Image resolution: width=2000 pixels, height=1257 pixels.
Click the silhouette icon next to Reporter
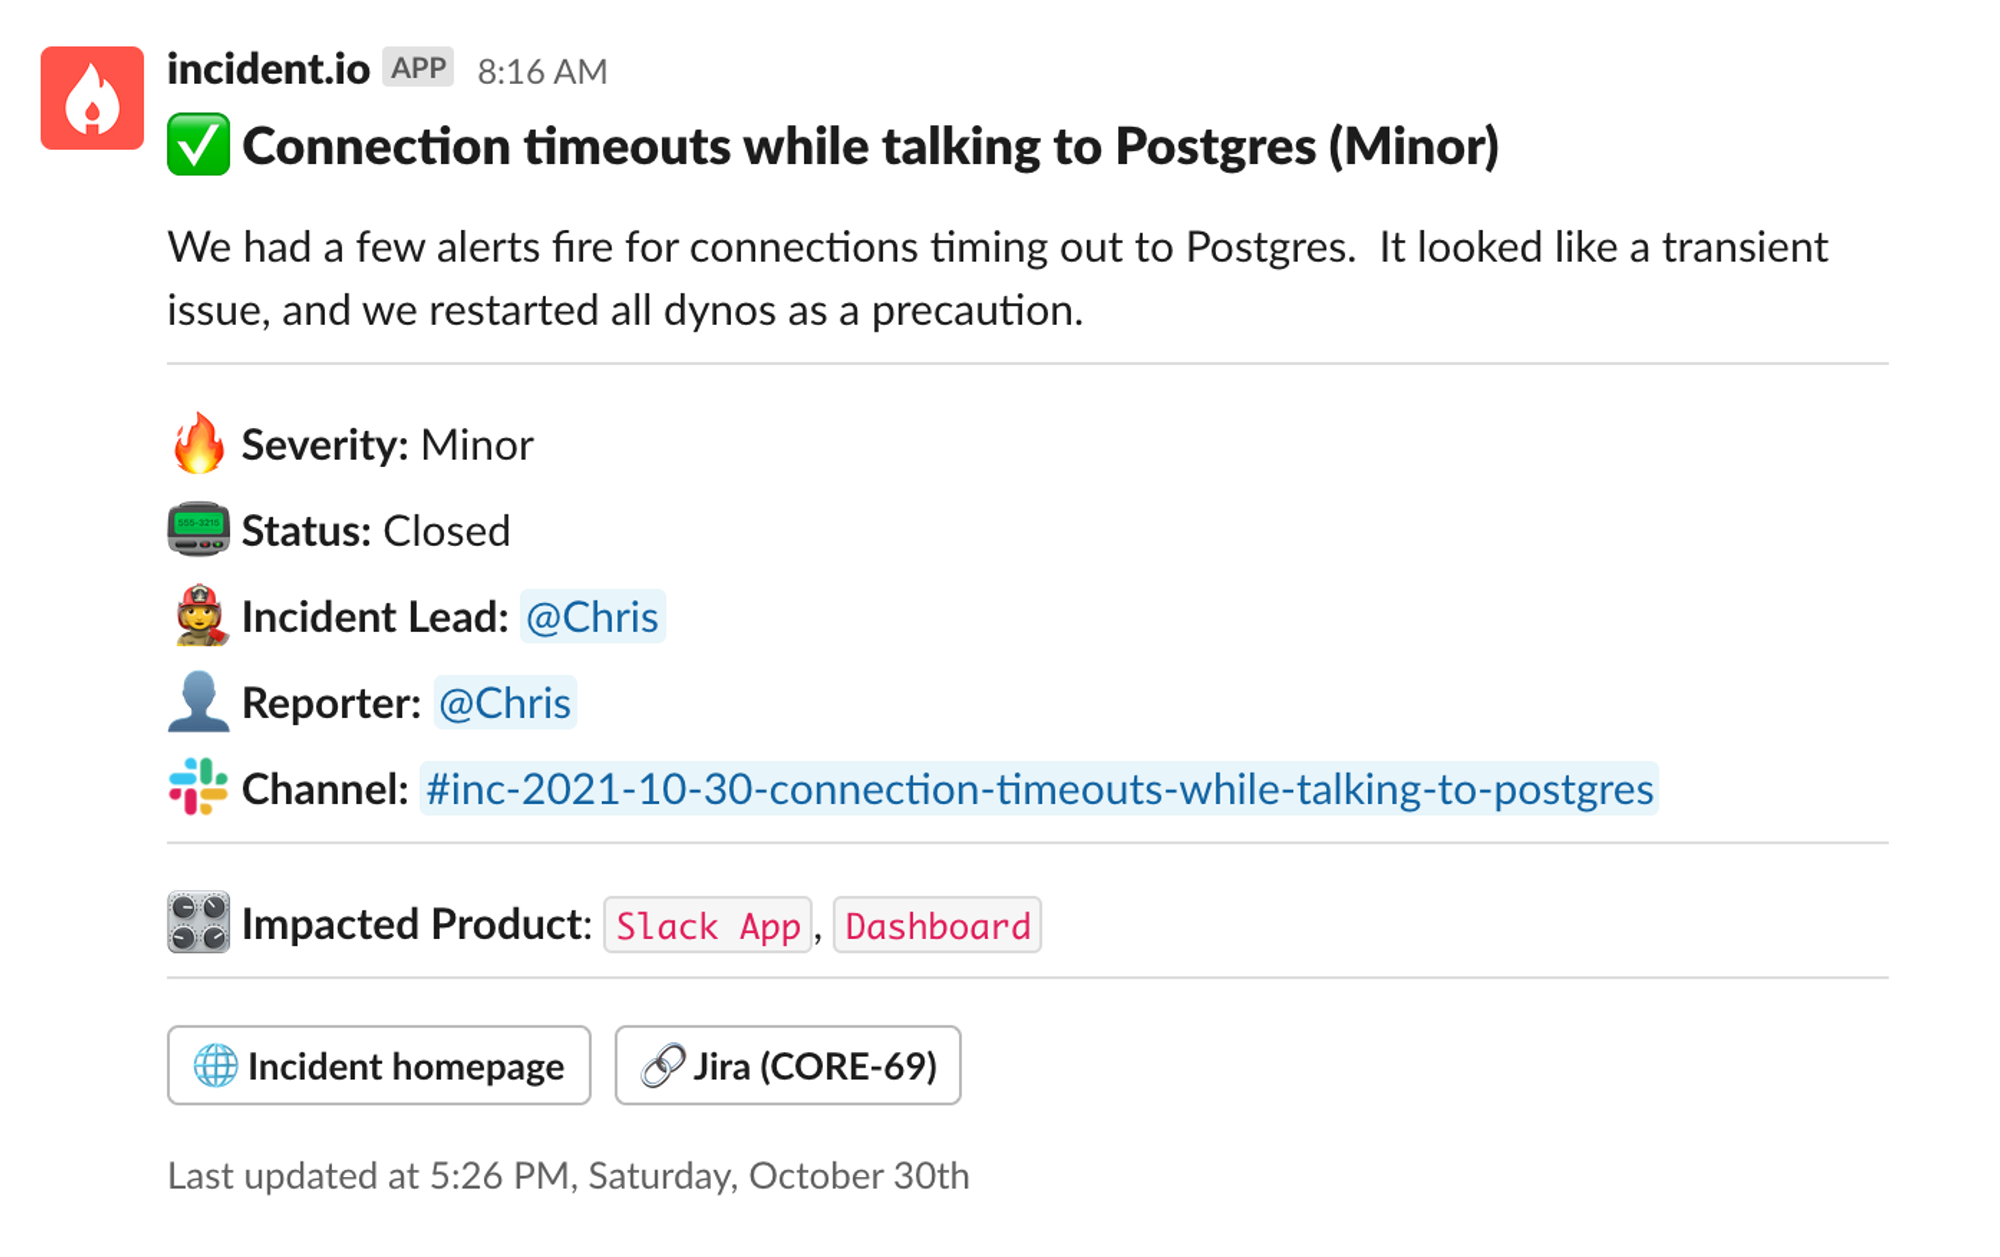click(198, 701)
